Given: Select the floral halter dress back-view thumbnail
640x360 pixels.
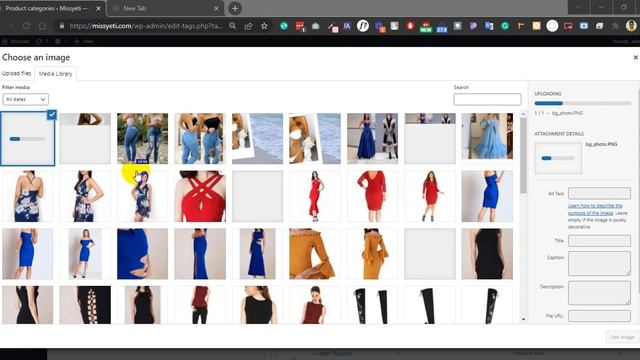Looking at the screenshot, I should [27, 196].
